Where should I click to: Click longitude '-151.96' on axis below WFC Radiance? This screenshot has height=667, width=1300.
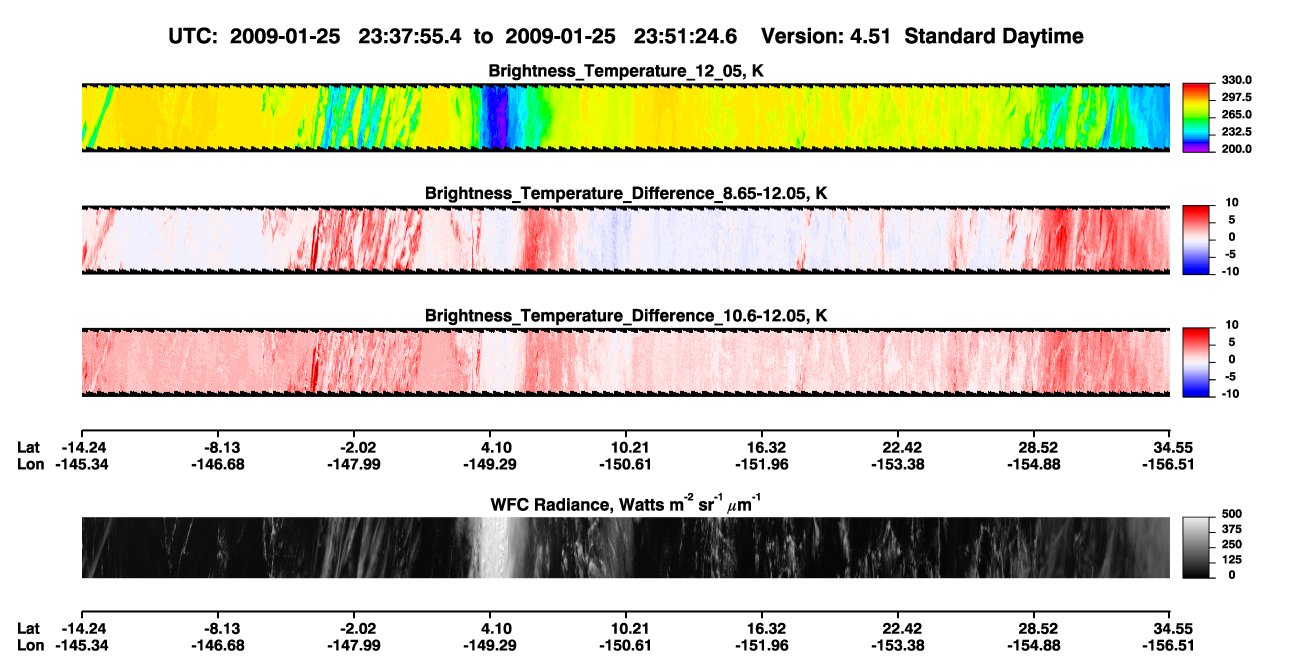pos(762,645)
